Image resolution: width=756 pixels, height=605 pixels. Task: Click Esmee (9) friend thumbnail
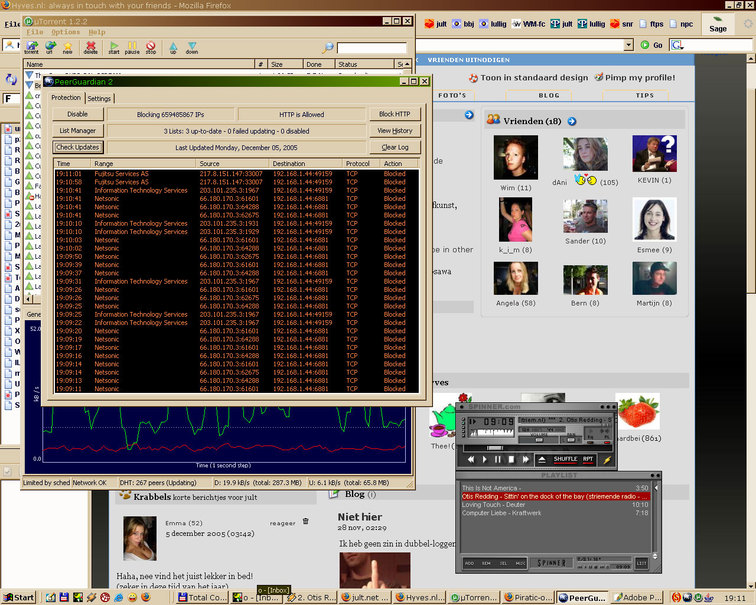(x=654, y=219)
